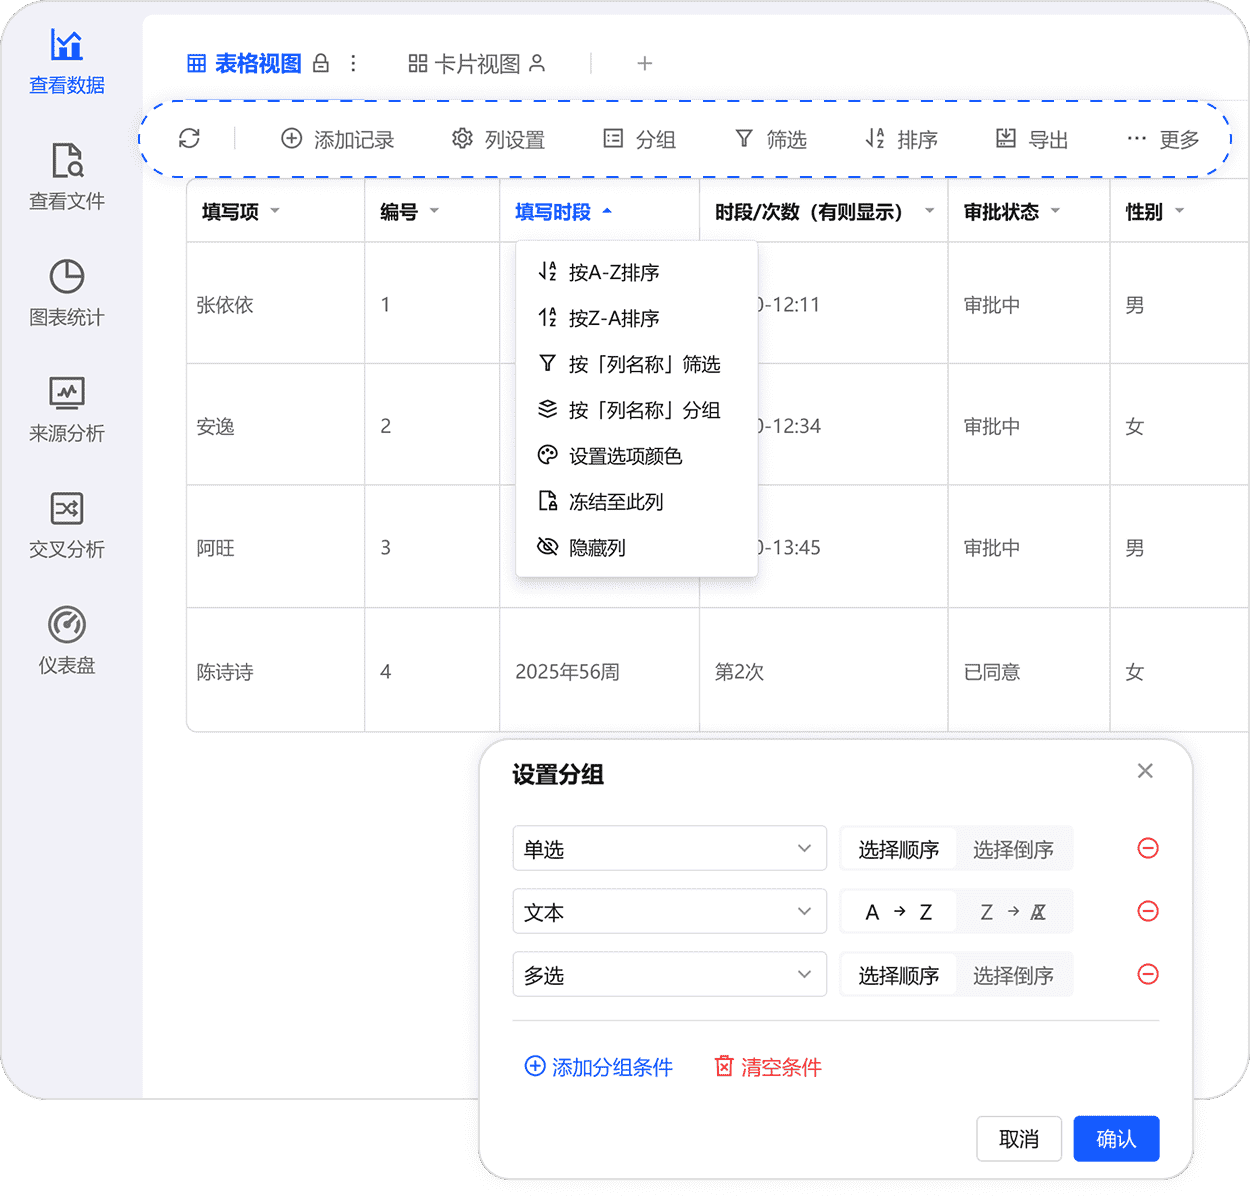This screenshot has width=1252, height=1200.
Task: Select 选择倒序 for the 单选 row
Action: (x=1013, y=849)
